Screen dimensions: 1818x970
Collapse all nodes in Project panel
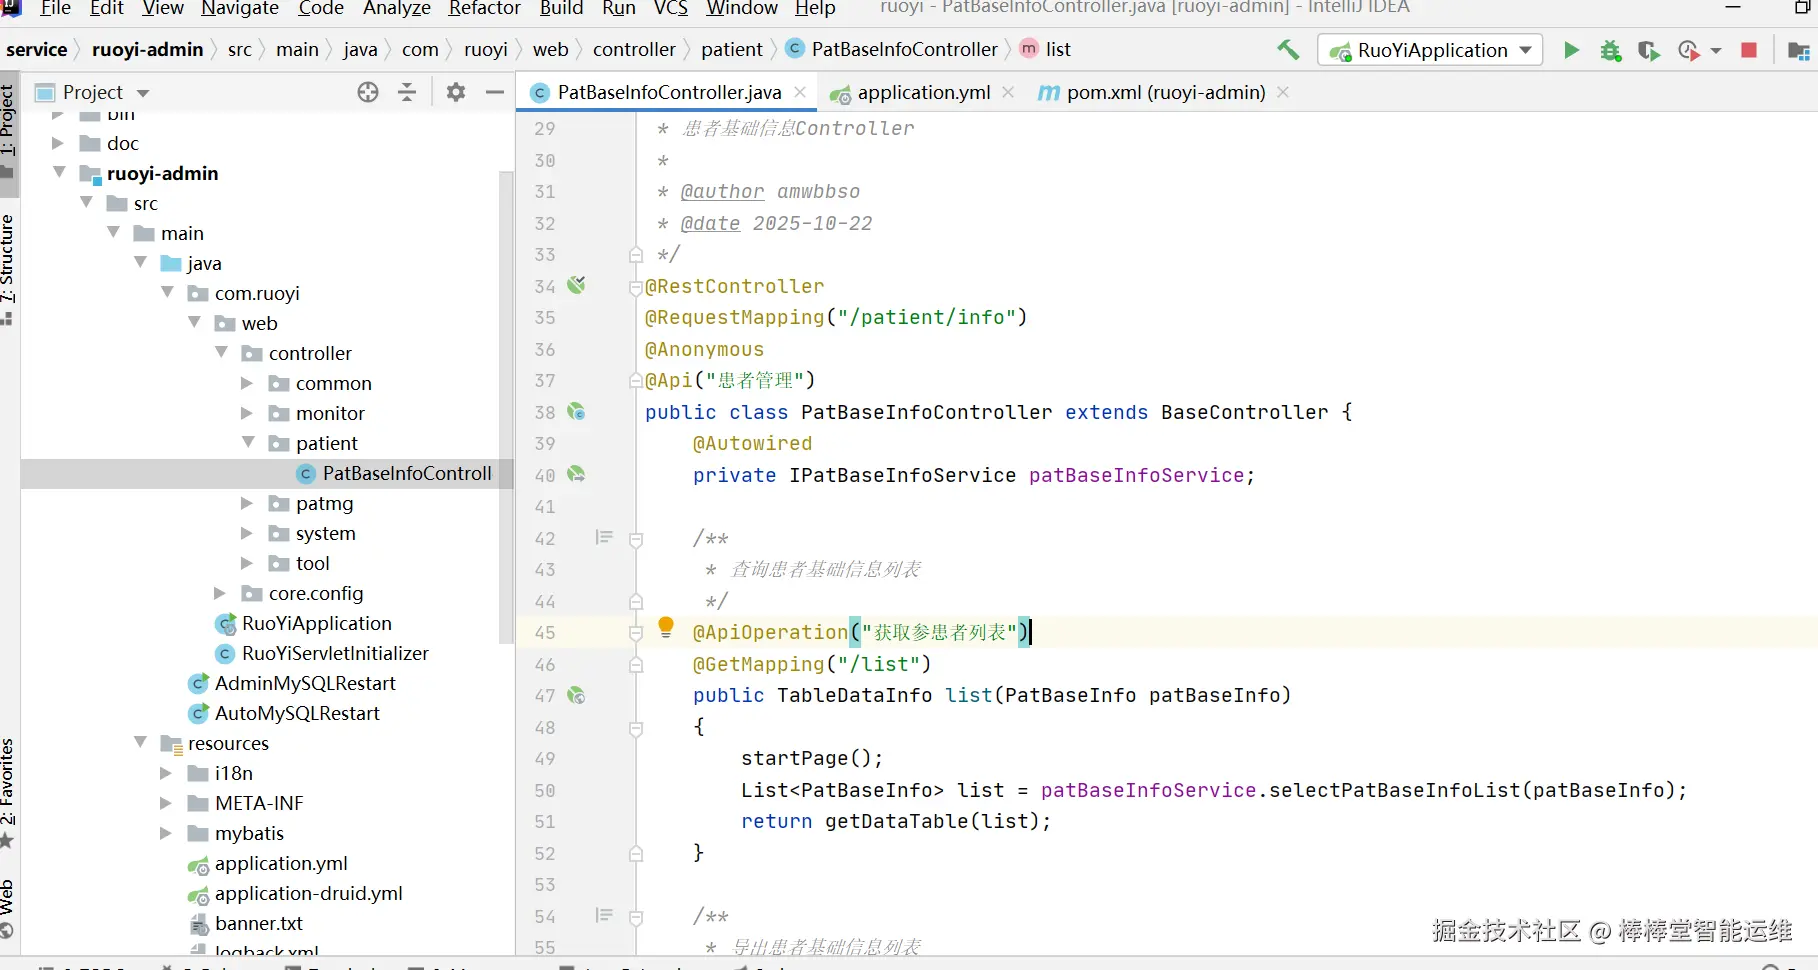[x=407, y=92]
